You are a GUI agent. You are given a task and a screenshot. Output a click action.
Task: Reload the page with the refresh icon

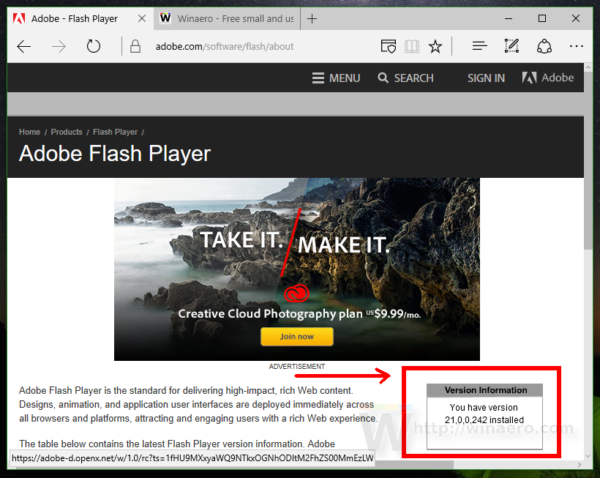tap(93, 47)
